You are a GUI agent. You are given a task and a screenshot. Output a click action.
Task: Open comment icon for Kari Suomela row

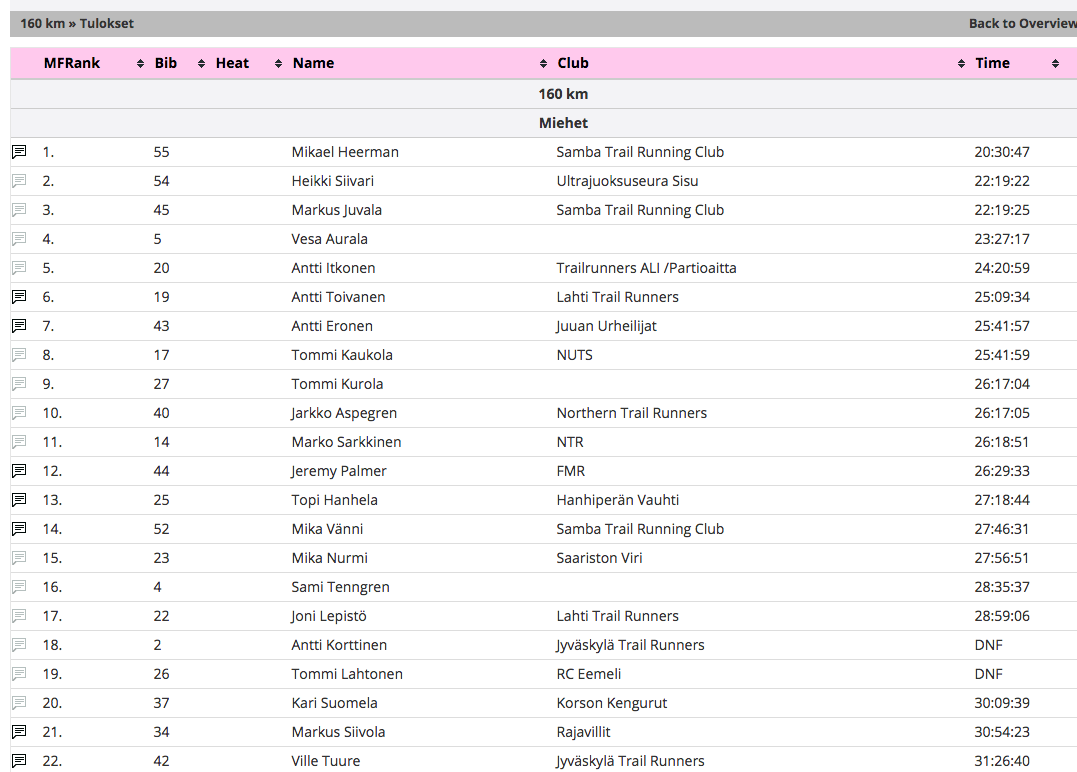tap(19, 703)
